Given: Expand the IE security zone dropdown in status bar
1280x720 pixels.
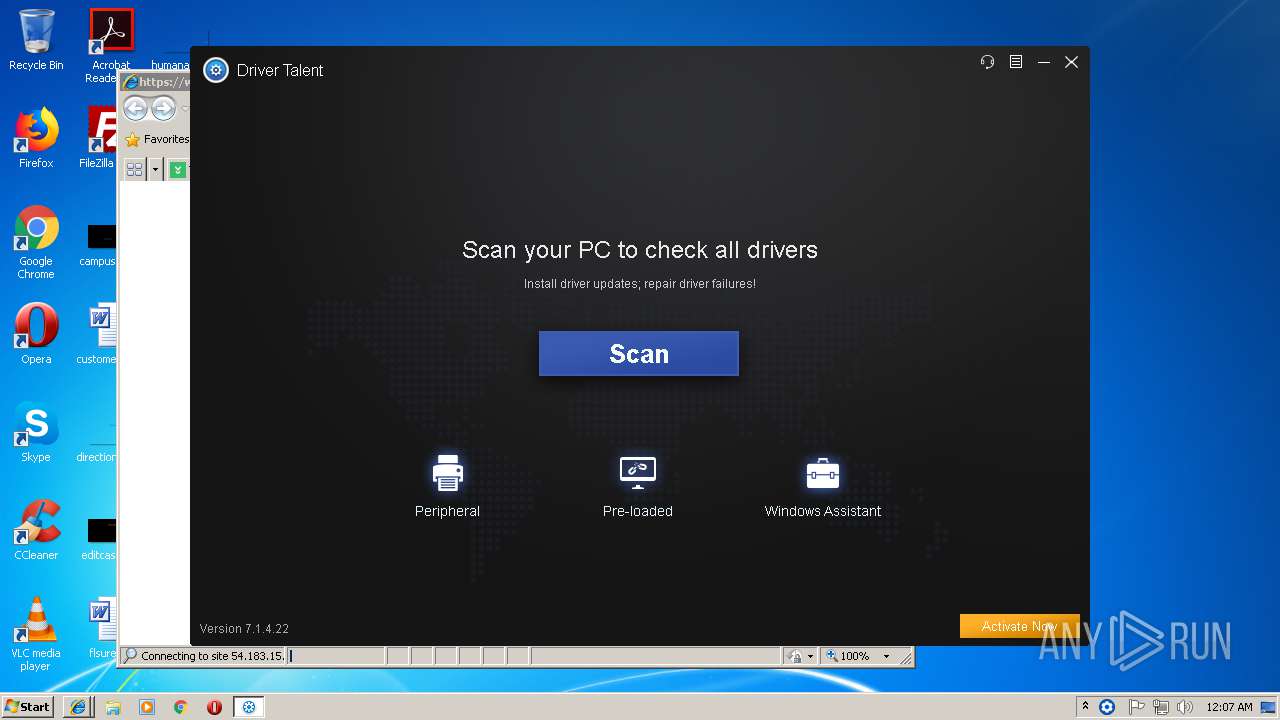Looking at the screenshot, I should pos(810,656).
